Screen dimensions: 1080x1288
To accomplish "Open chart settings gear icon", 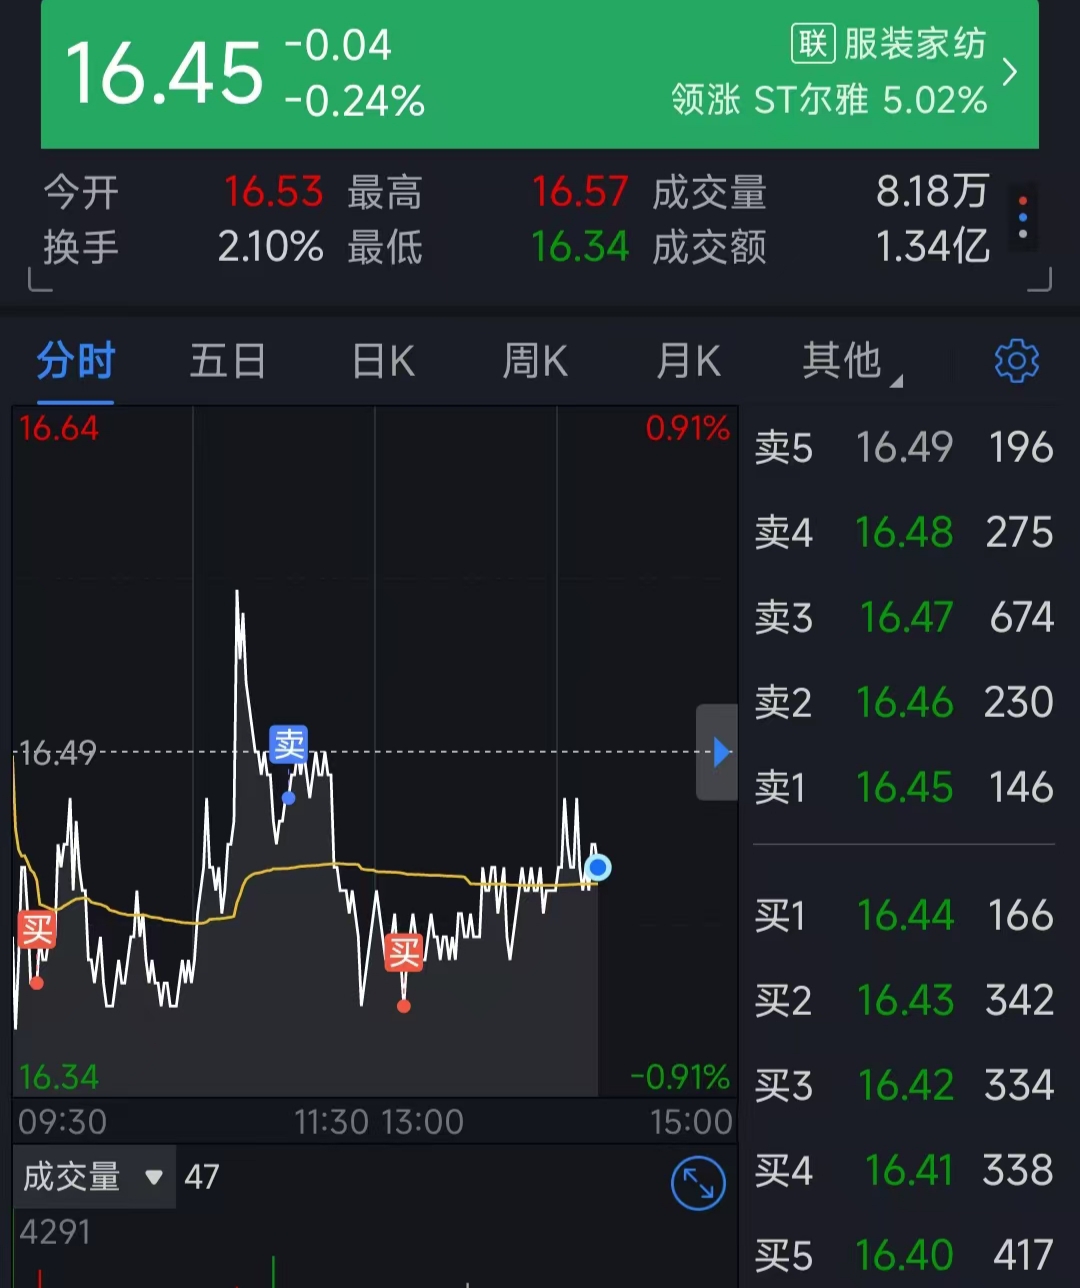I will click(1017, 361).
